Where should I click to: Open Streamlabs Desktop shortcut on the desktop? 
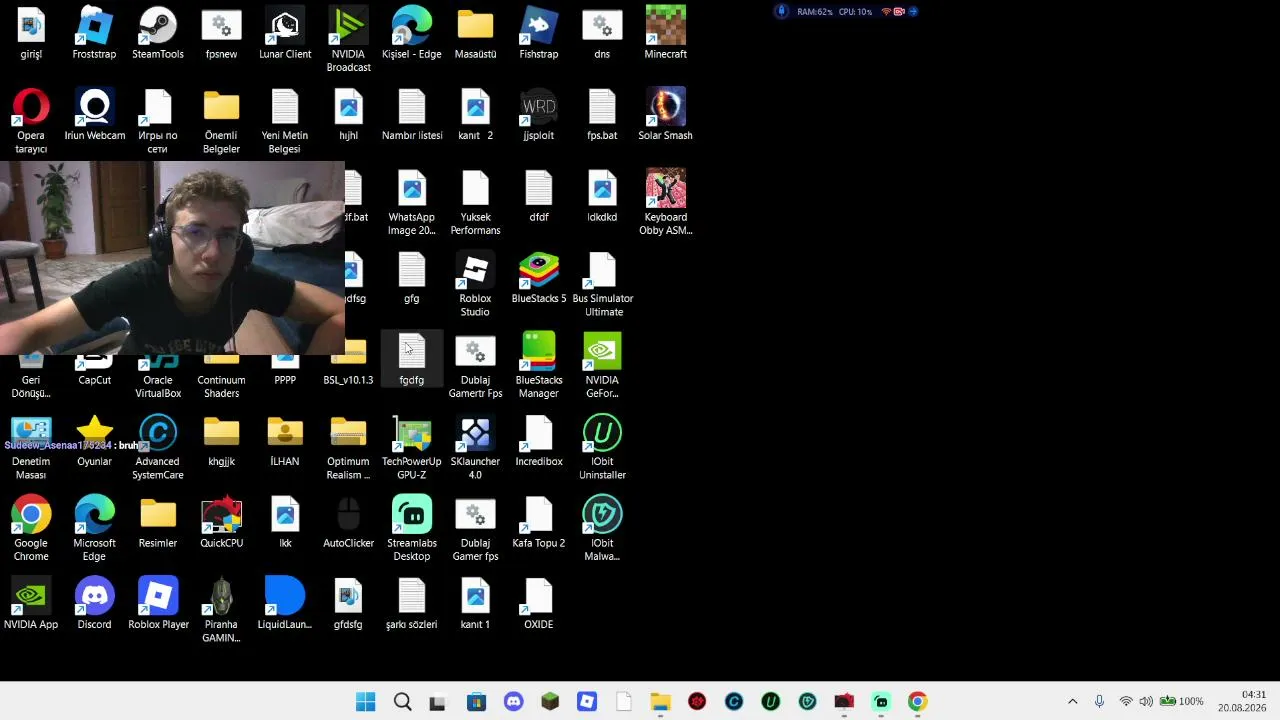(411, 529)
